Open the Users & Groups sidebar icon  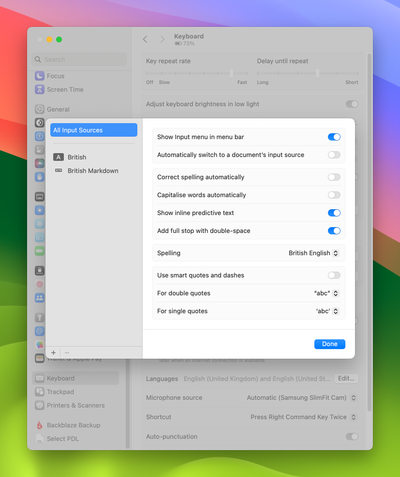tap(40, 298)
